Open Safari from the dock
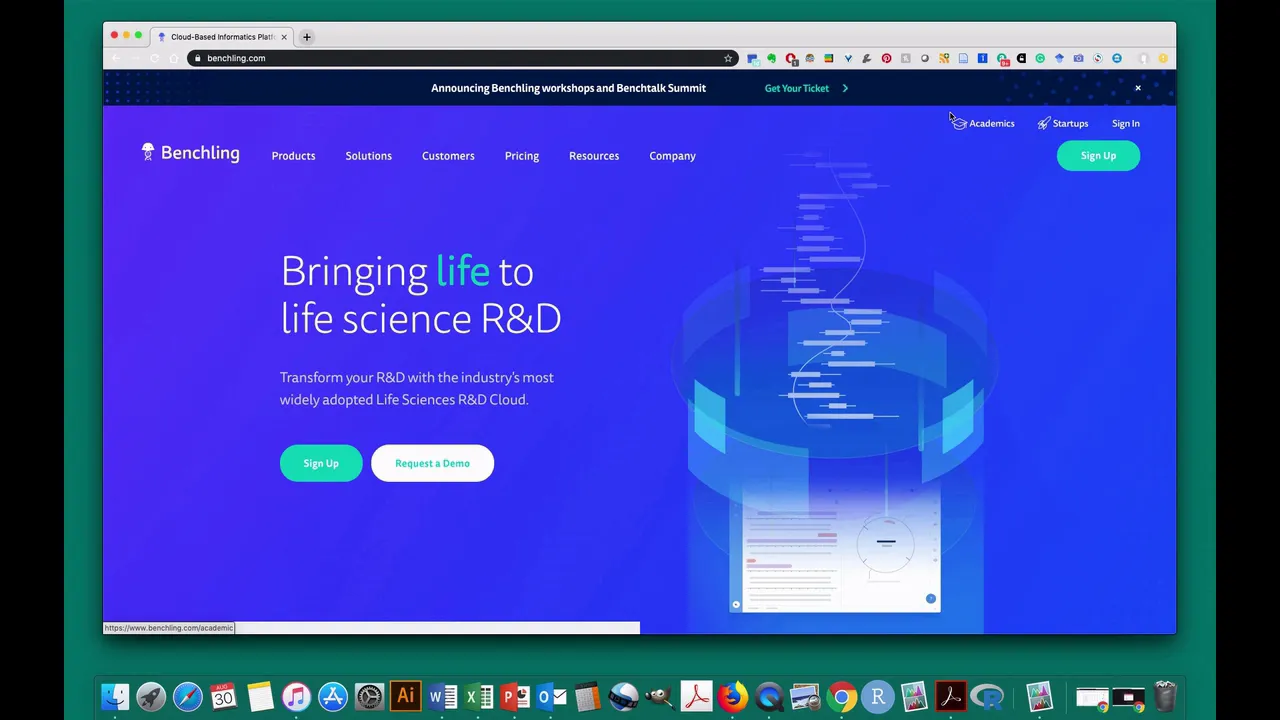This screenshot has width=1280, height=720. coord(187,696)
